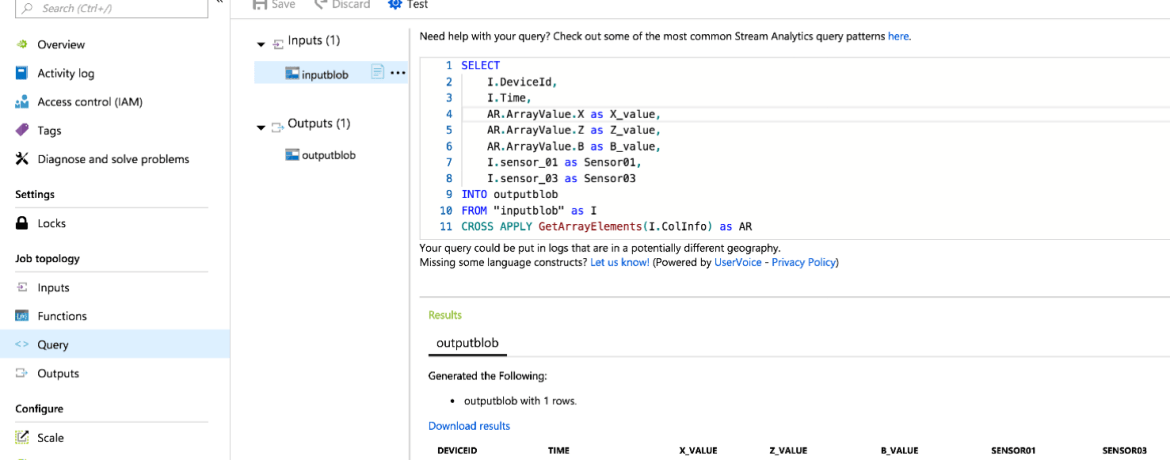Click the Activity log icon
This screenshot has width=1170, height=460.
22,73
